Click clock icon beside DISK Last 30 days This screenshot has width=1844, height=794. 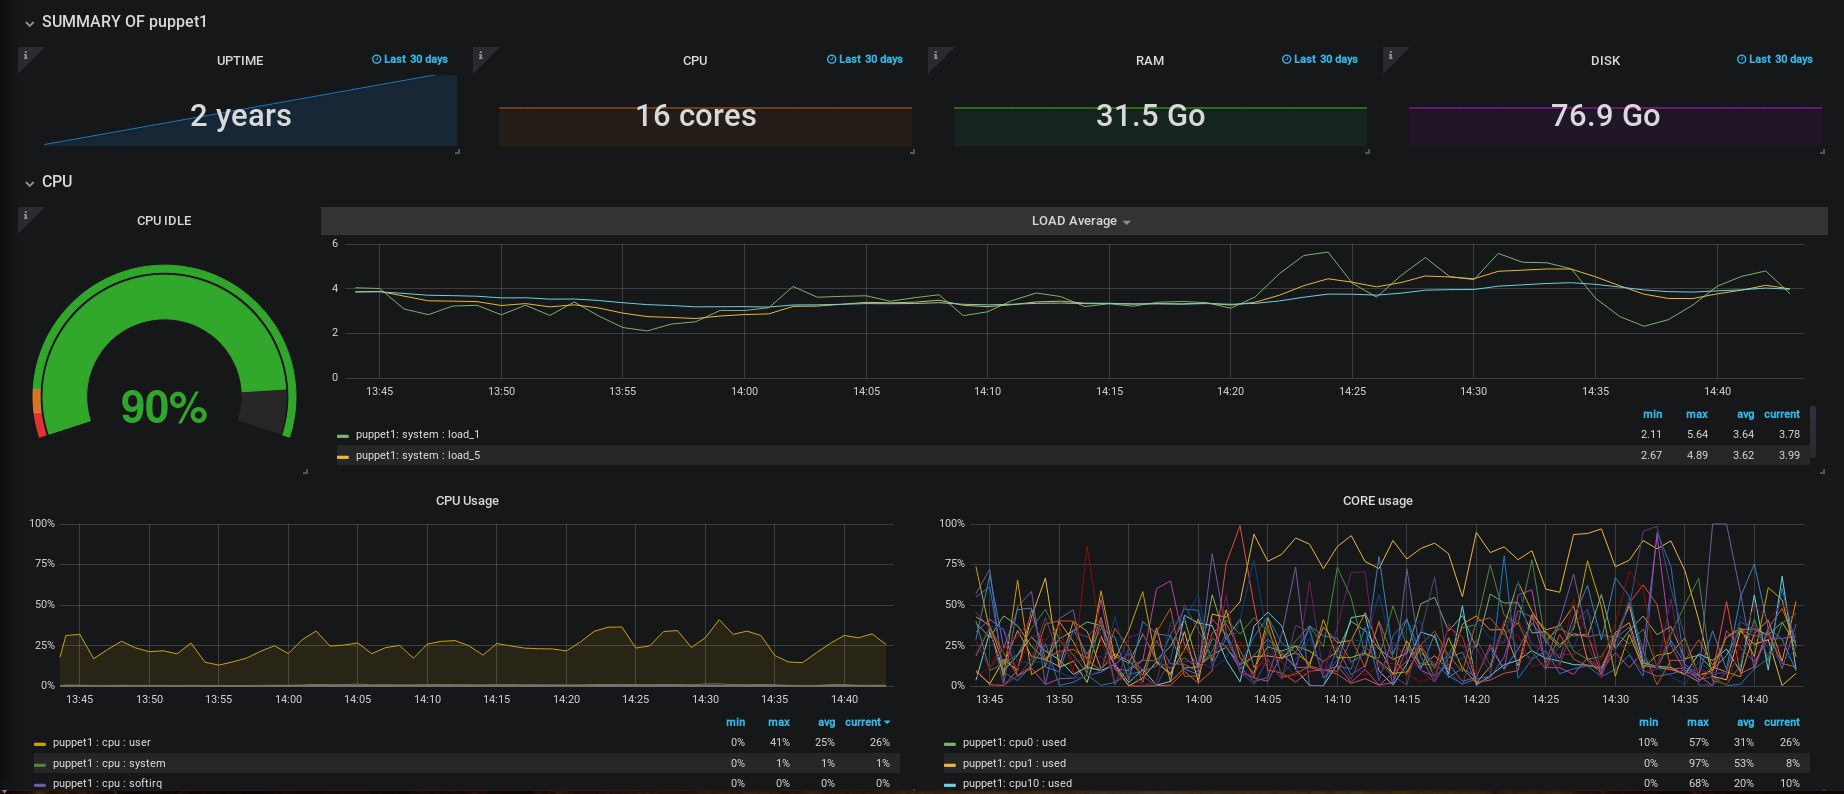(1741, 59)
